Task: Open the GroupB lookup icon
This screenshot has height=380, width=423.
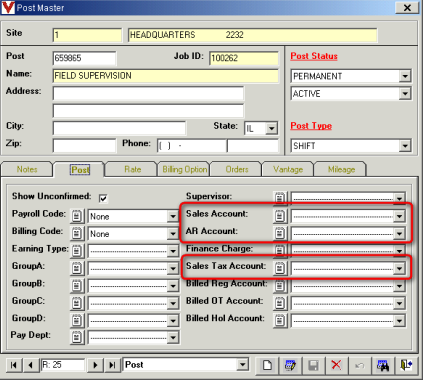Action: 77,286
